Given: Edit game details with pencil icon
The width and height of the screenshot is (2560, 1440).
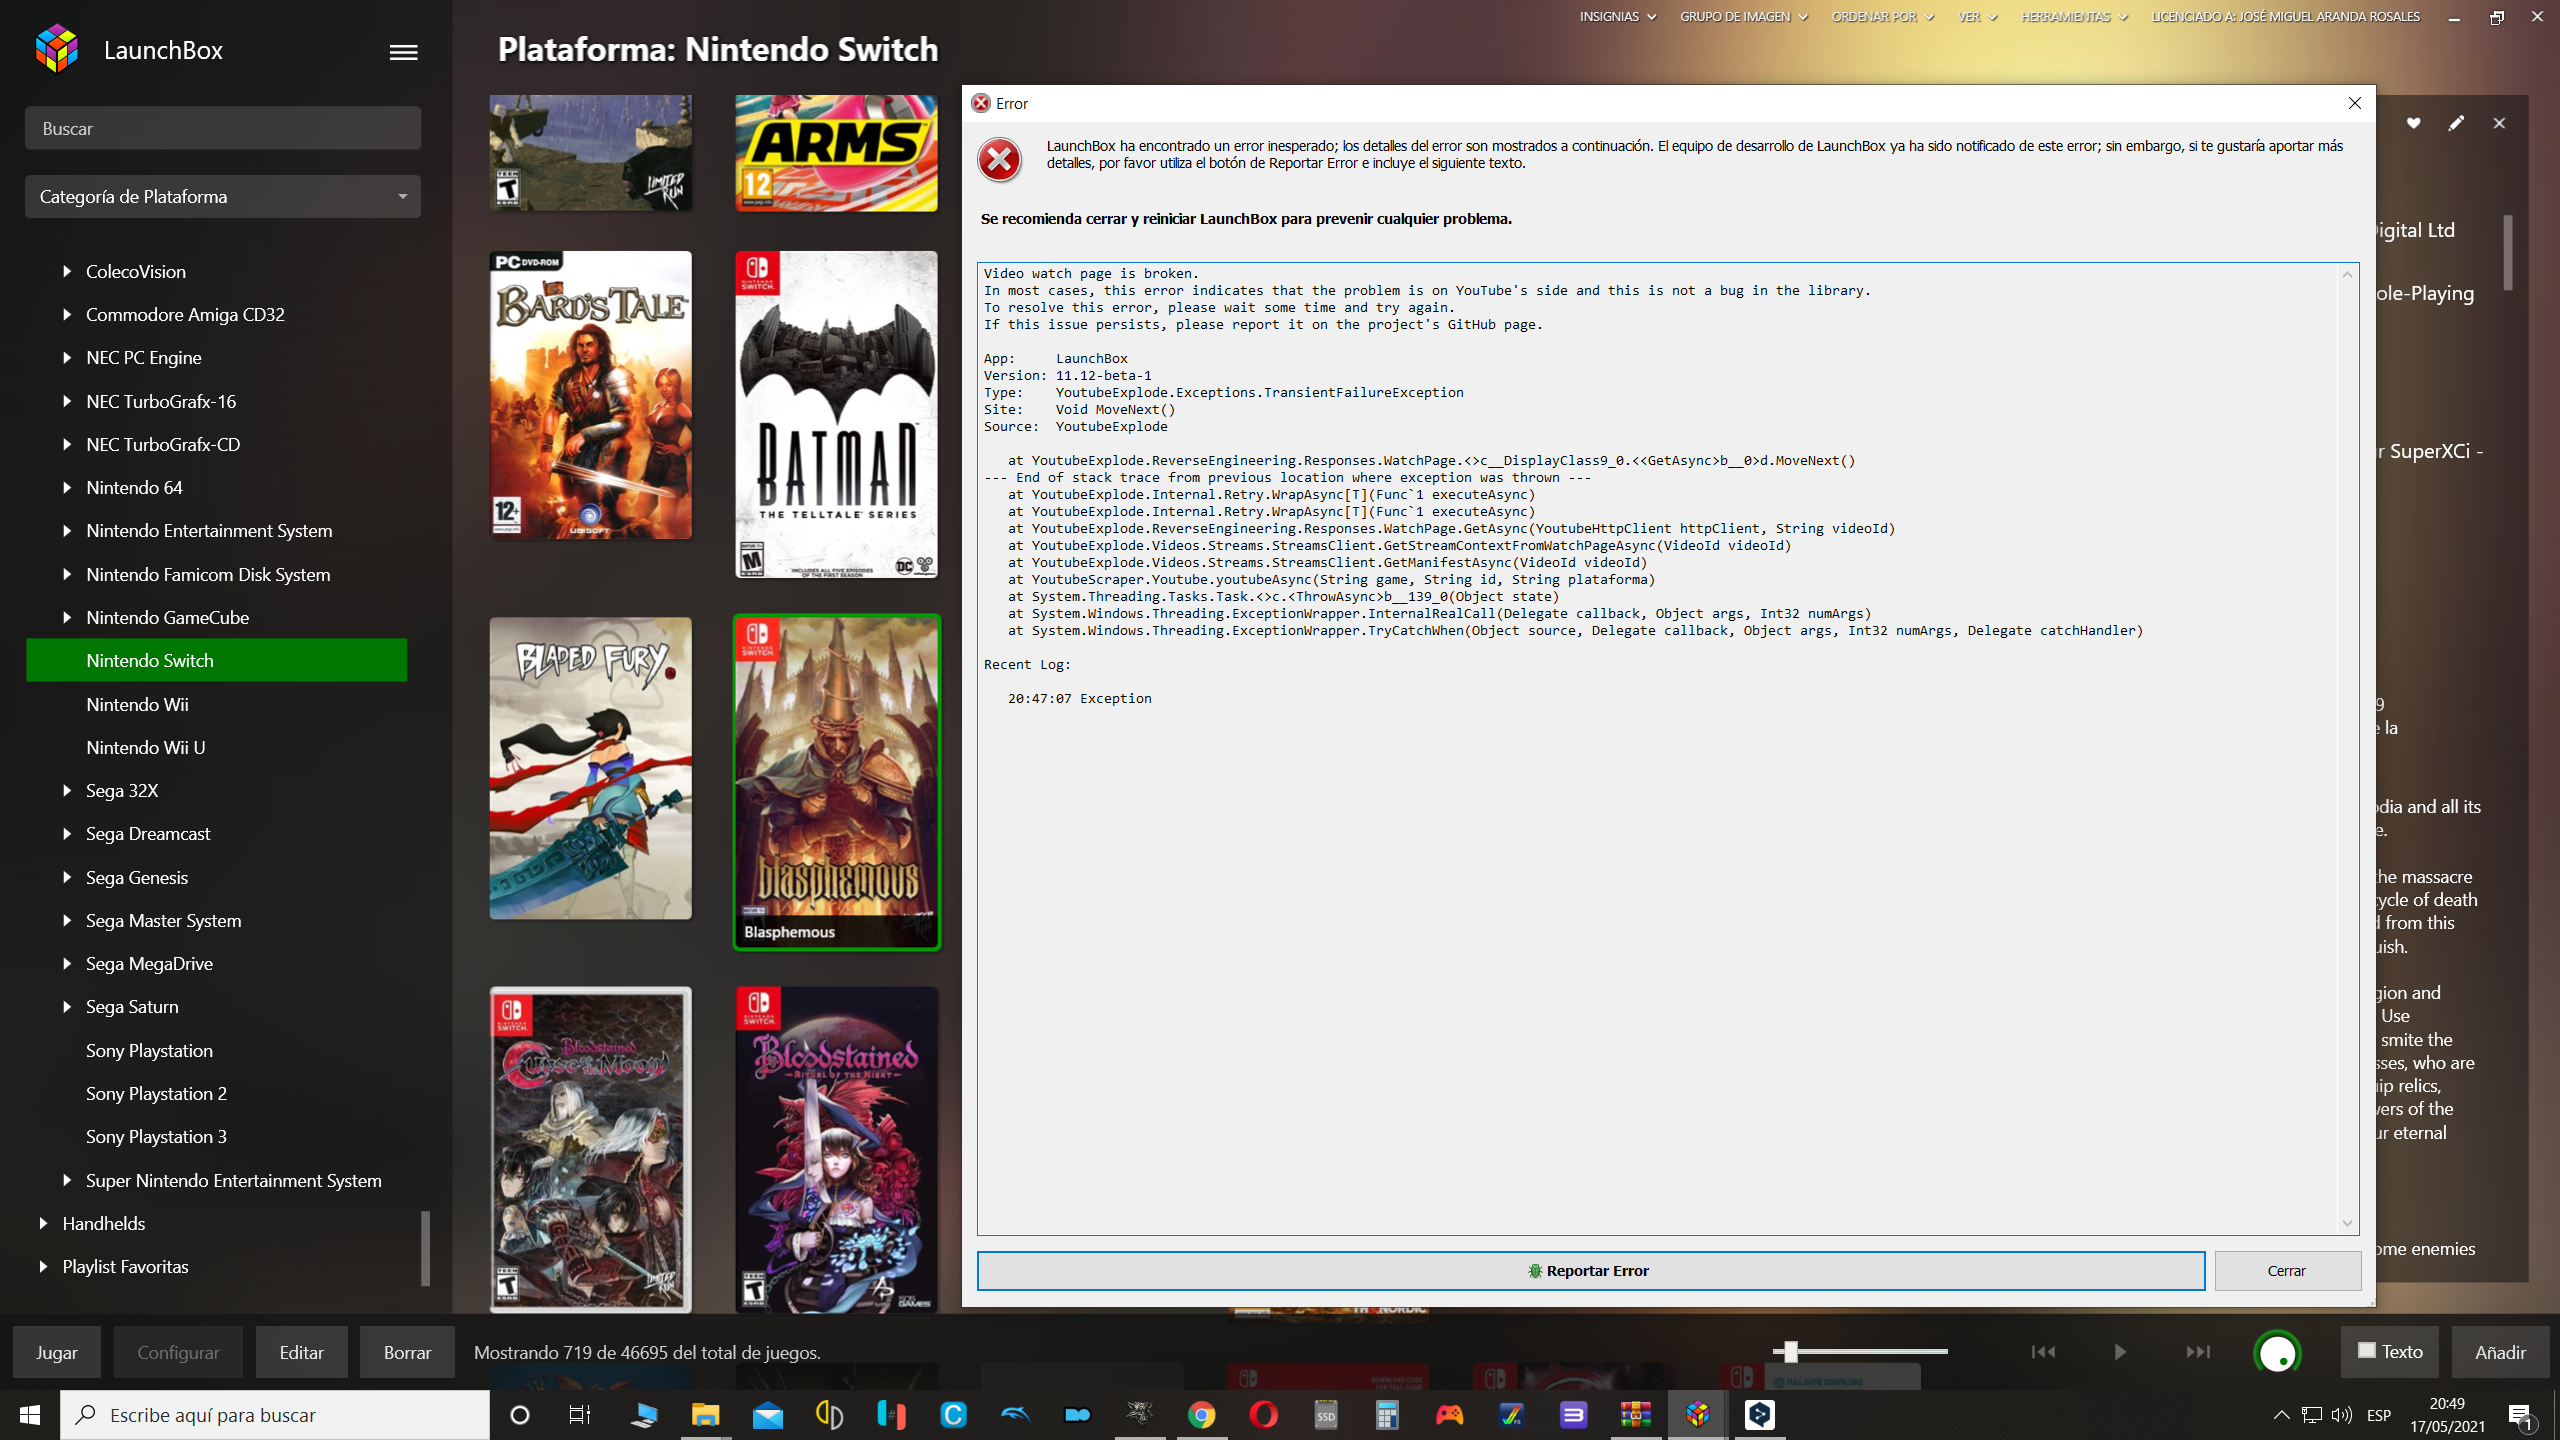Looking at the screenshot, I should (2456, 123).
